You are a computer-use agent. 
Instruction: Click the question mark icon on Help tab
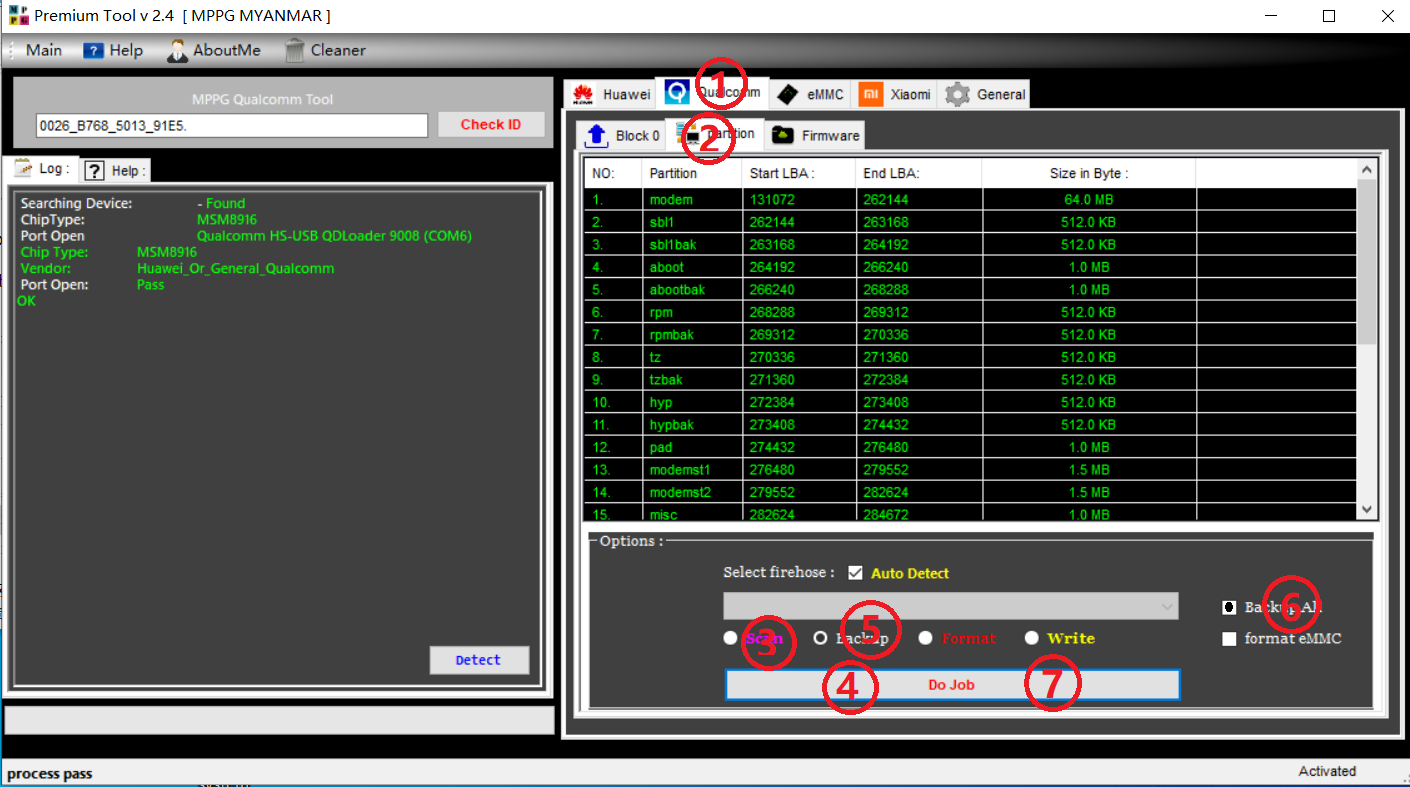94,170
